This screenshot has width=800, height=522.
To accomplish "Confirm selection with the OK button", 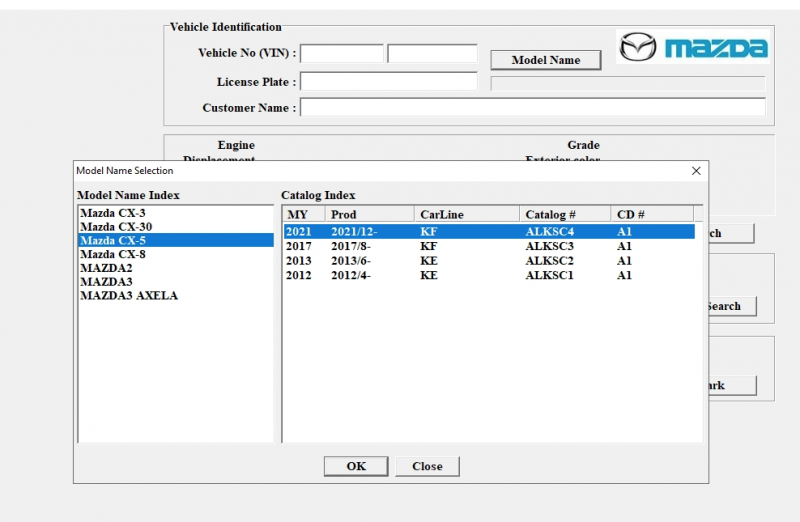I will coord(356,466).
